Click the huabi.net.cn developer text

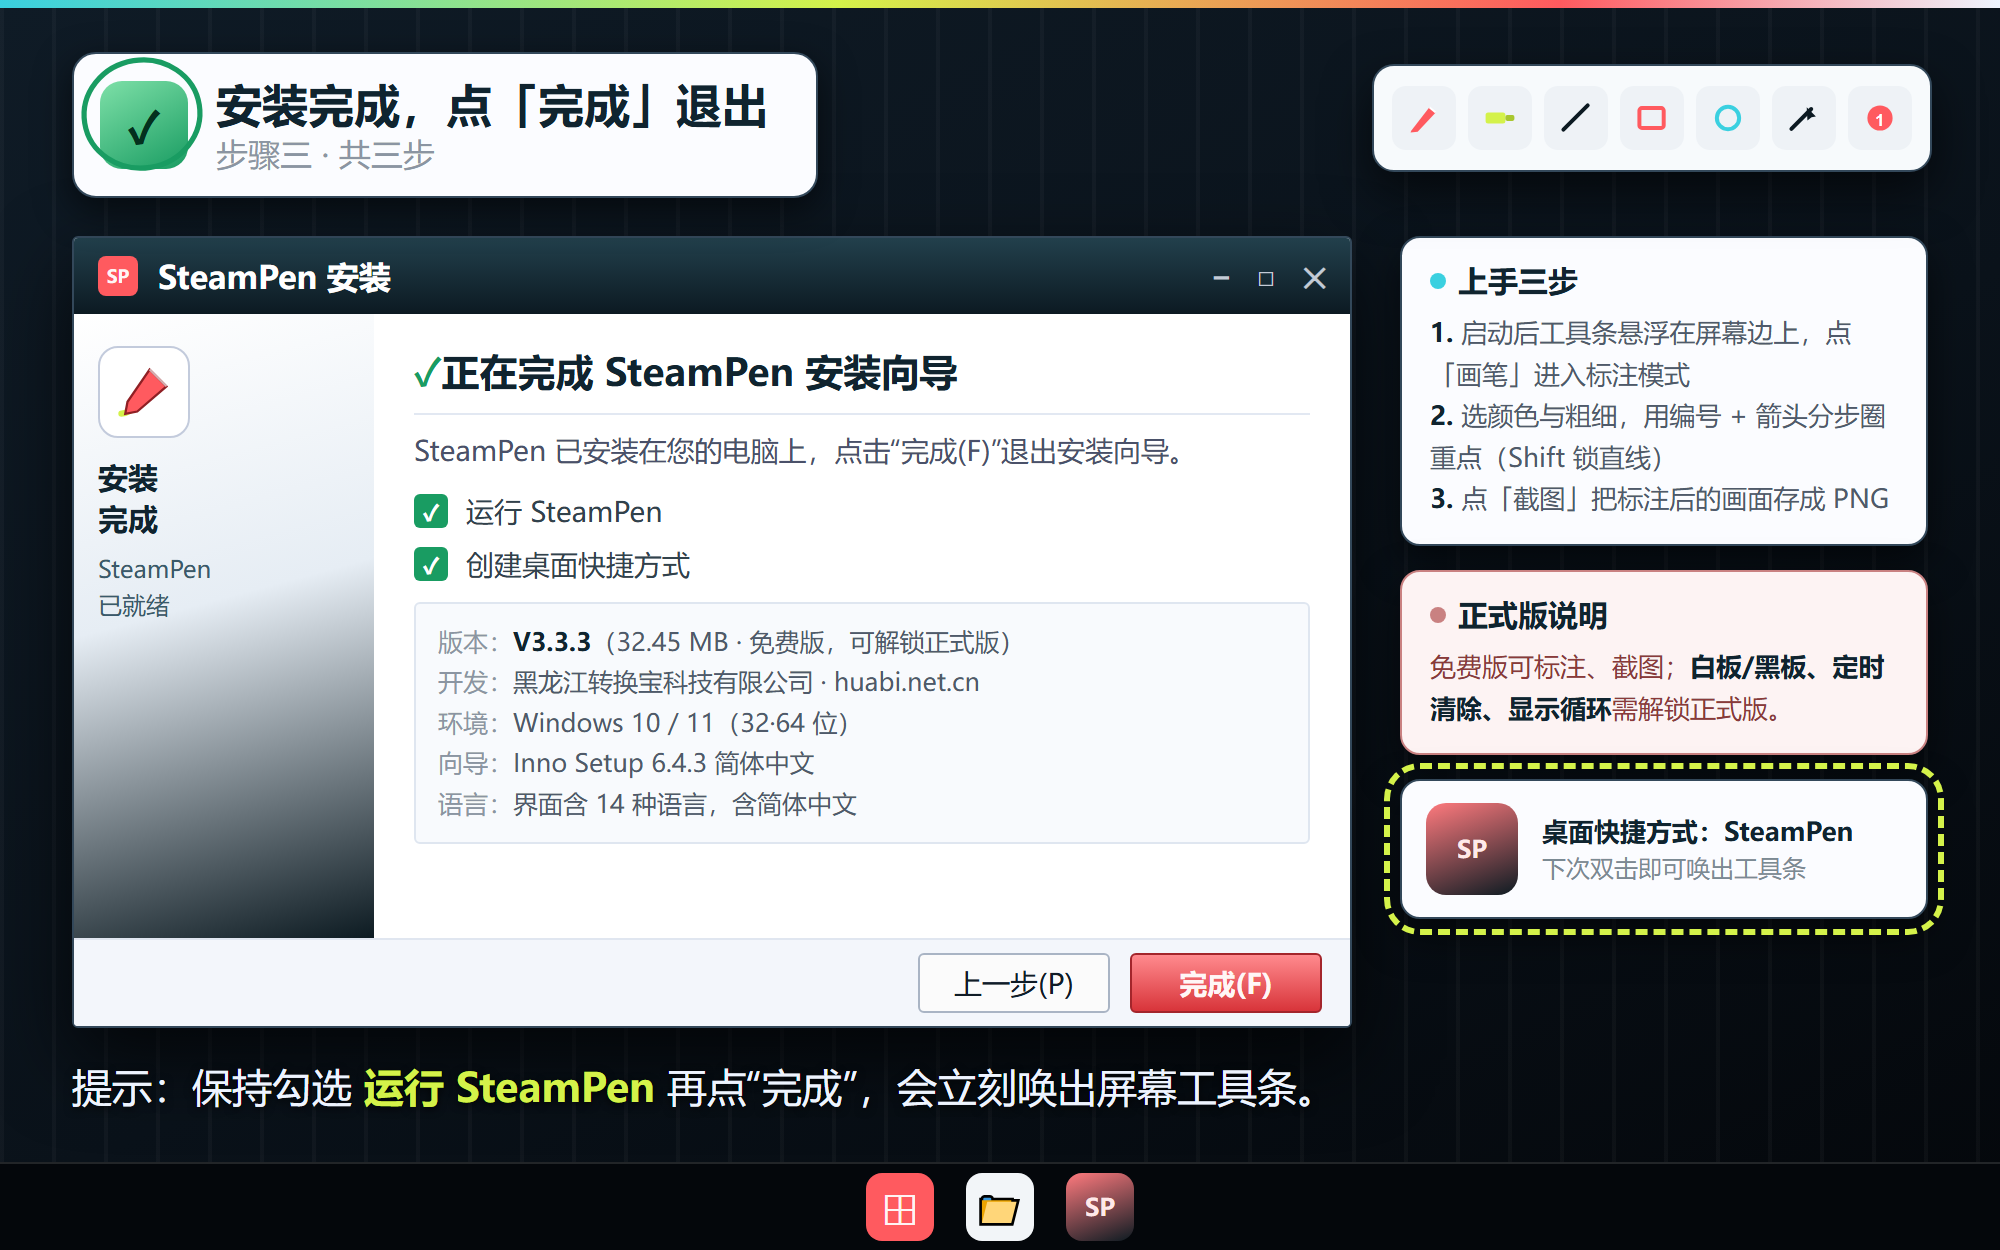[907, 682]
